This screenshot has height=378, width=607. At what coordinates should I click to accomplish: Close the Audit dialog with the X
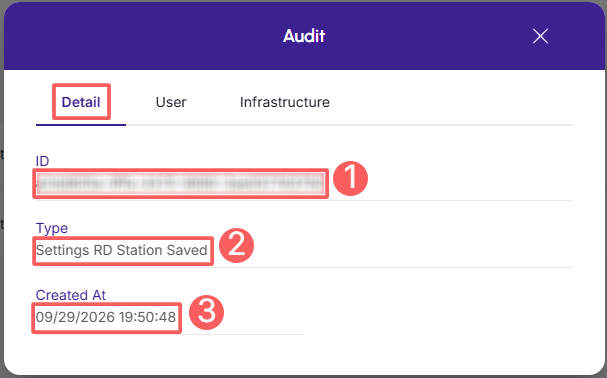[540, 36]
